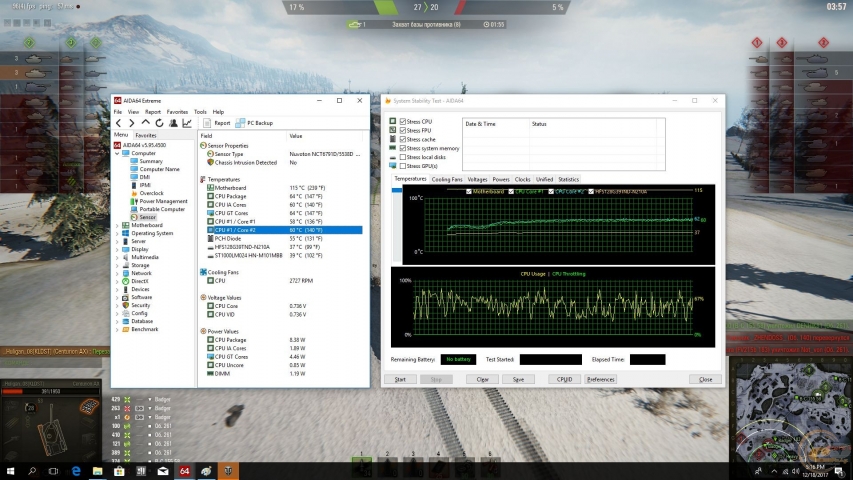The width and height of the screenshot is (853, 480).
Task: Go forward with AIDA64 toolbar right arrow
Action: [x=131, y=124]
